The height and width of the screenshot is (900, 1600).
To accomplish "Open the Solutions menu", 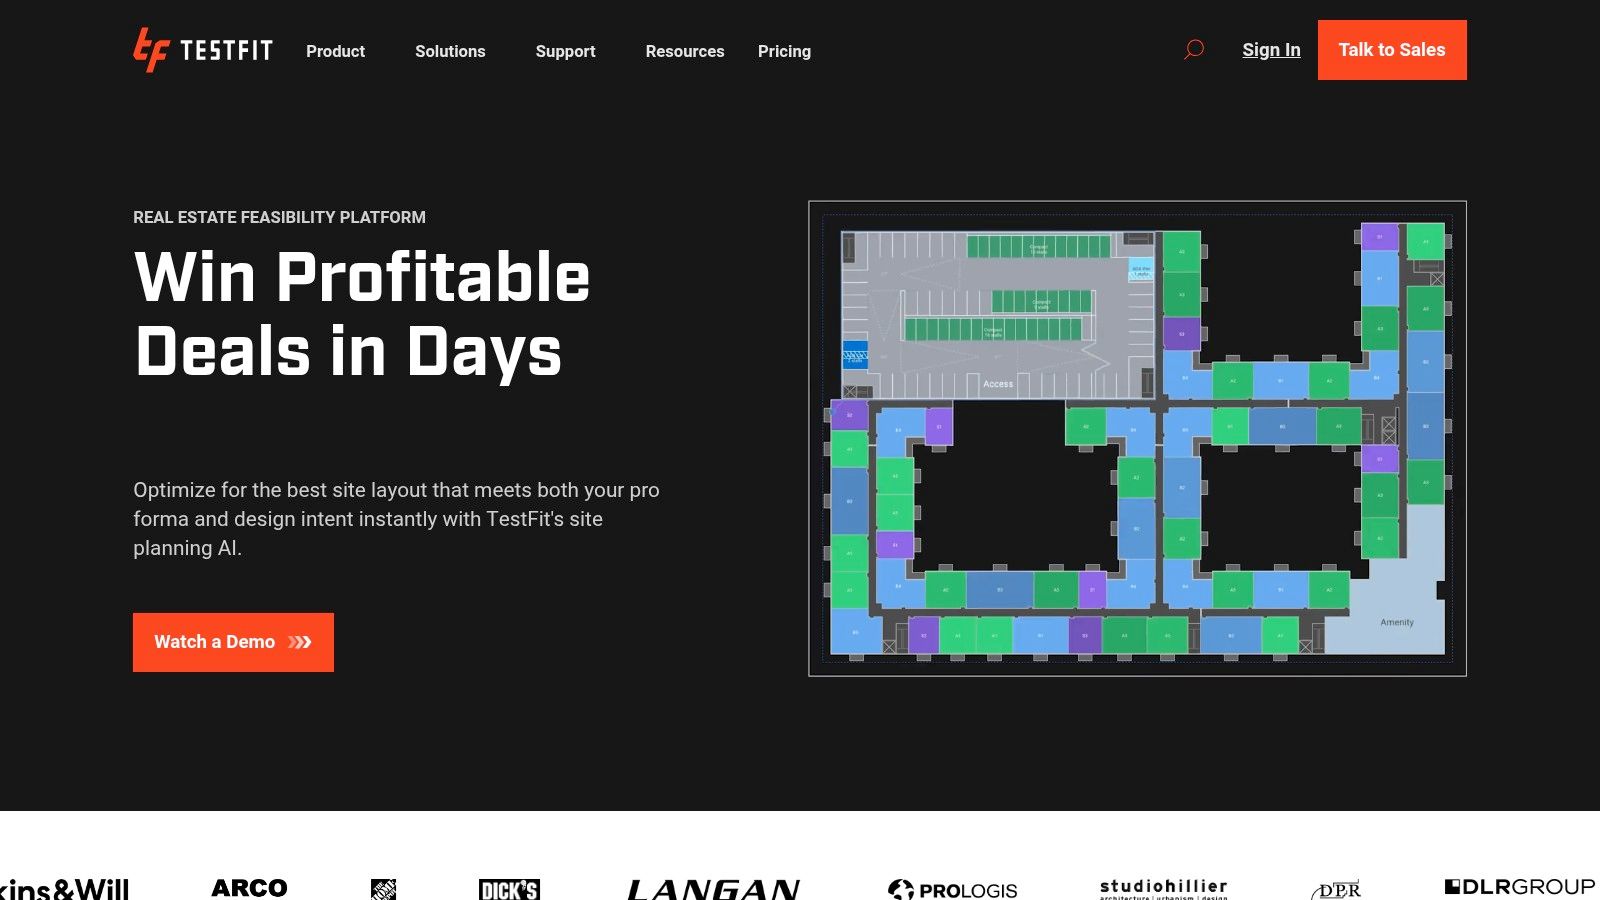I will coord(450,51).
